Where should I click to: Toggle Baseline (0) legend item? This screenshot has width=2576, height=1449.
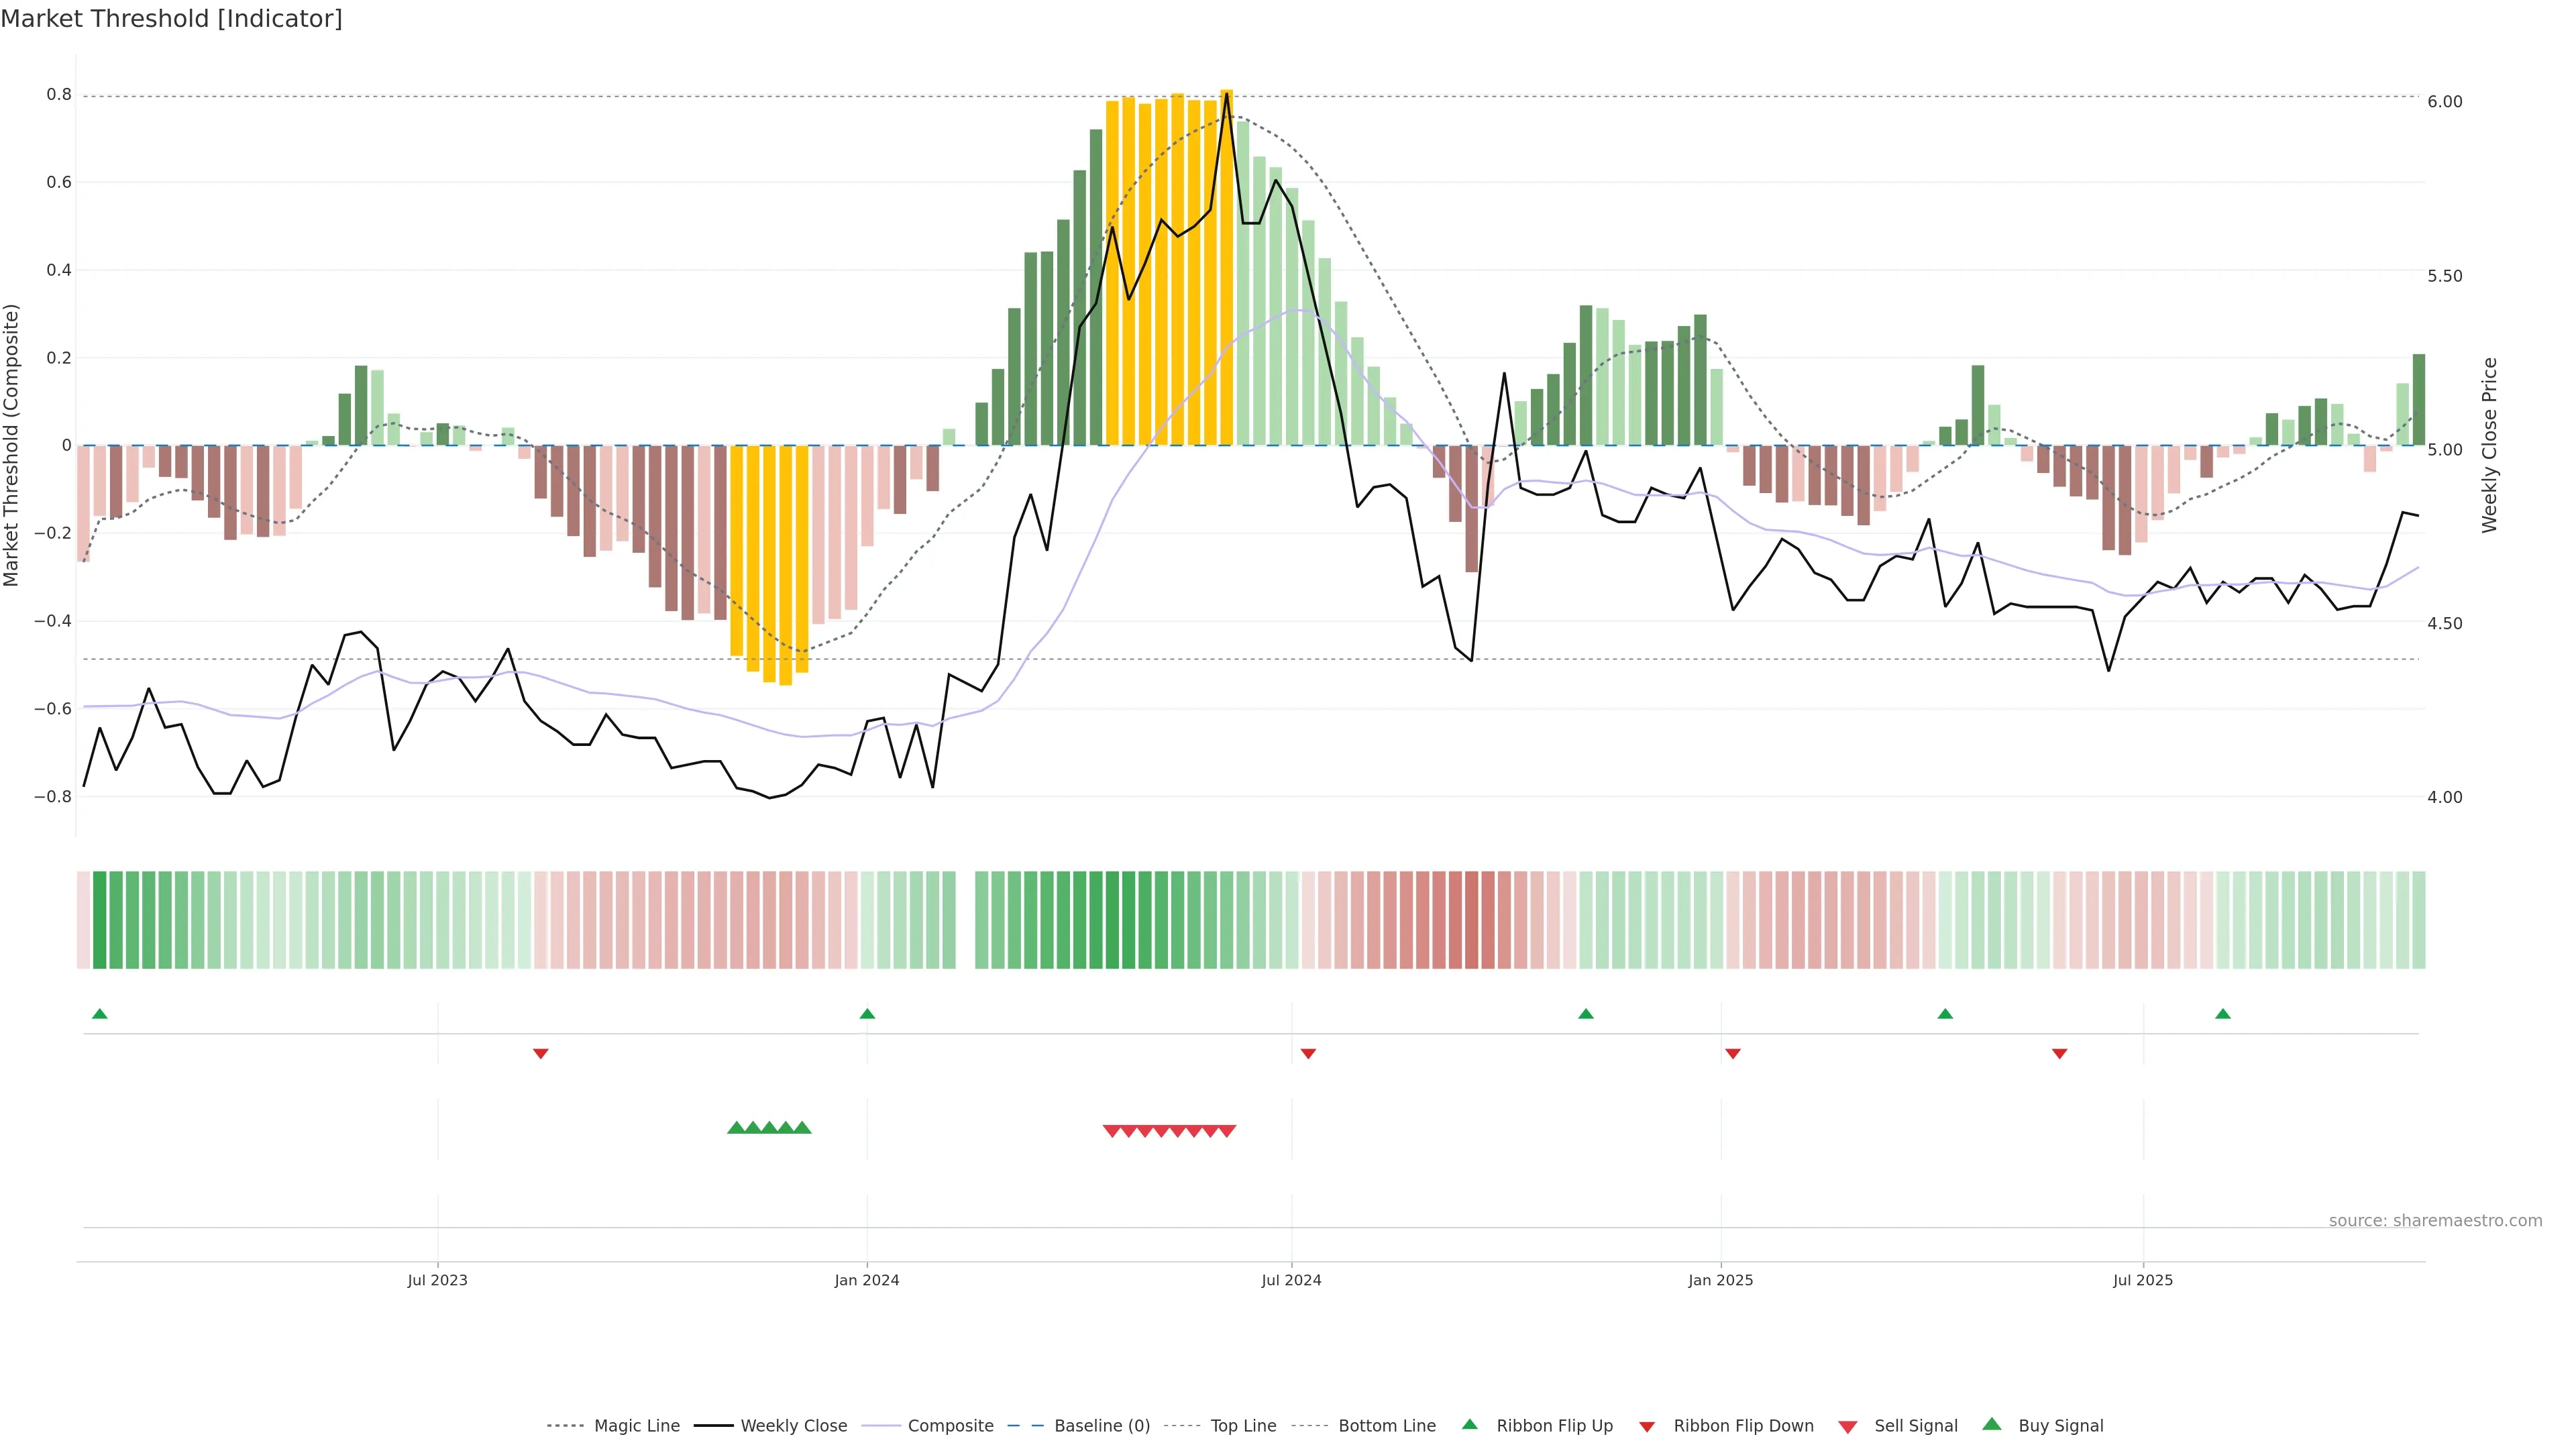tap(1102, 1426)
